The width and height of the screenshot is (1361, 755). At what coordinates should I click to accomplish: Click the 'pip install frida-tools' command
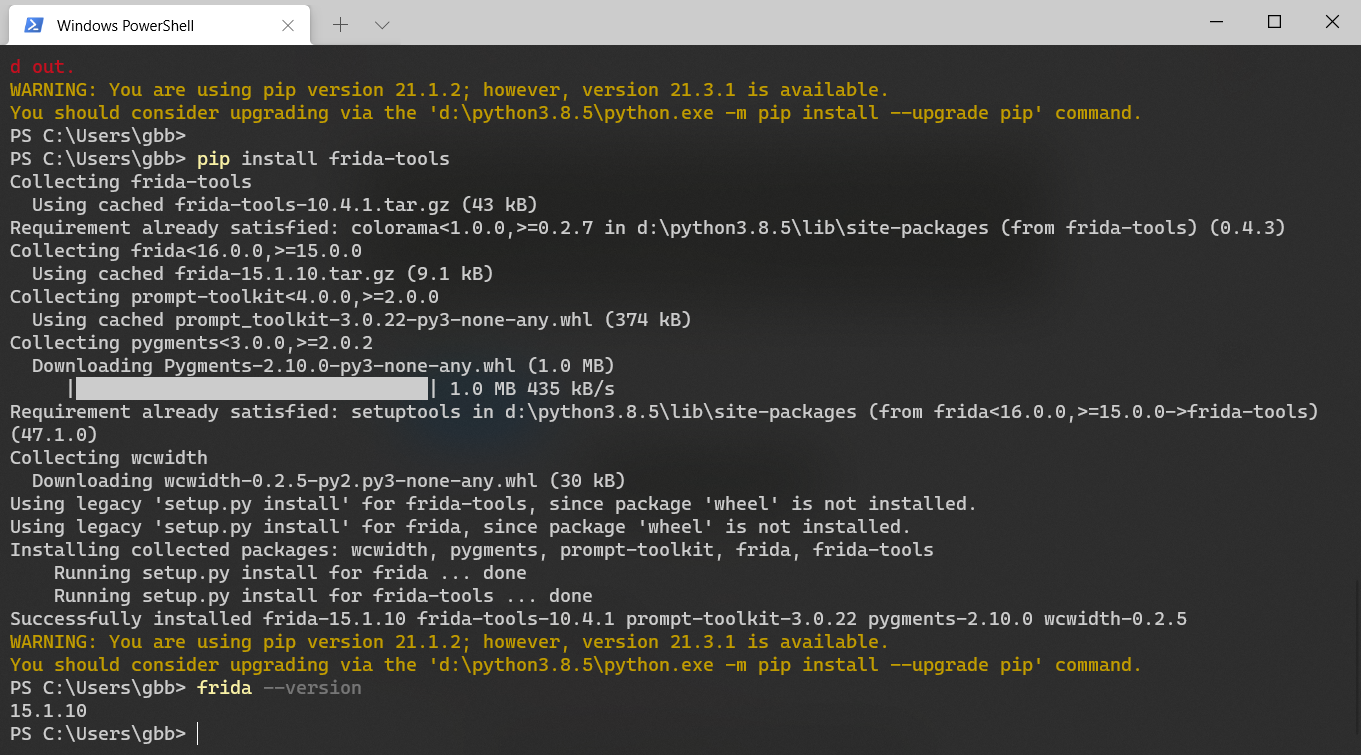pyautogui.click(x=323, y=159)
